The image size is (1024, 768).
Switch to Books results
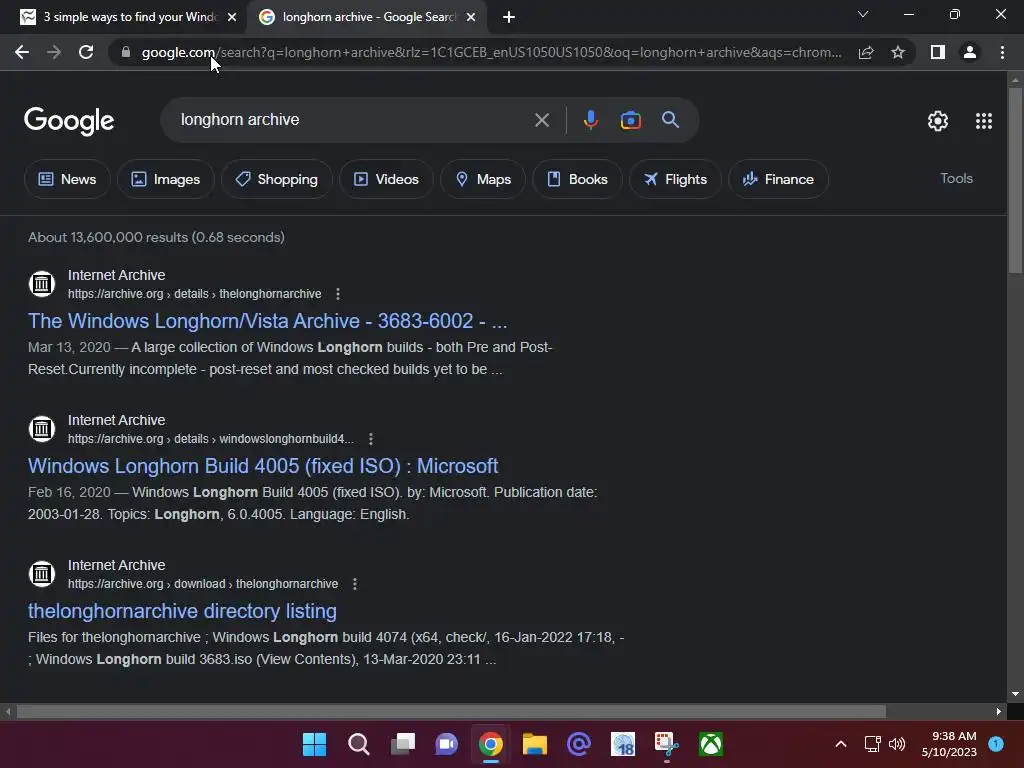[x=577, y=179]
